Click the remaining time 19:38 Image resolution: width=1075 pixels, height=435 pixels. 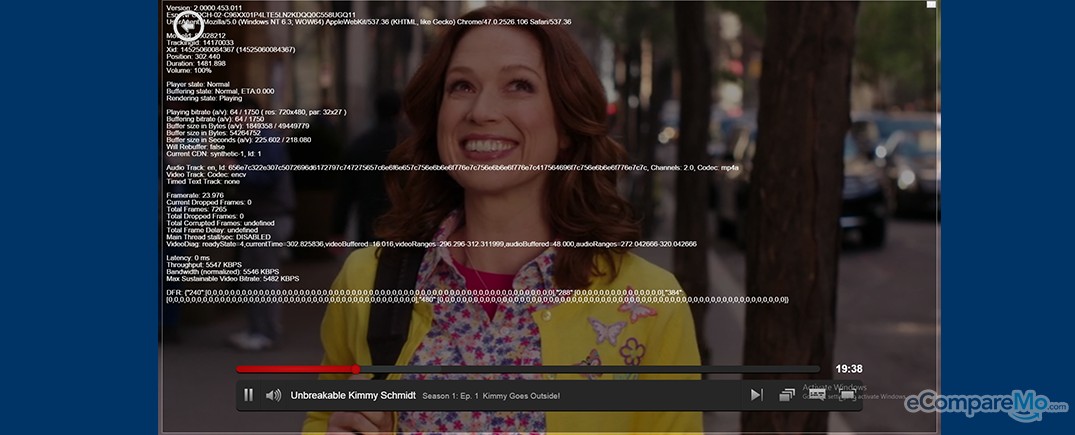coord(849,369)
